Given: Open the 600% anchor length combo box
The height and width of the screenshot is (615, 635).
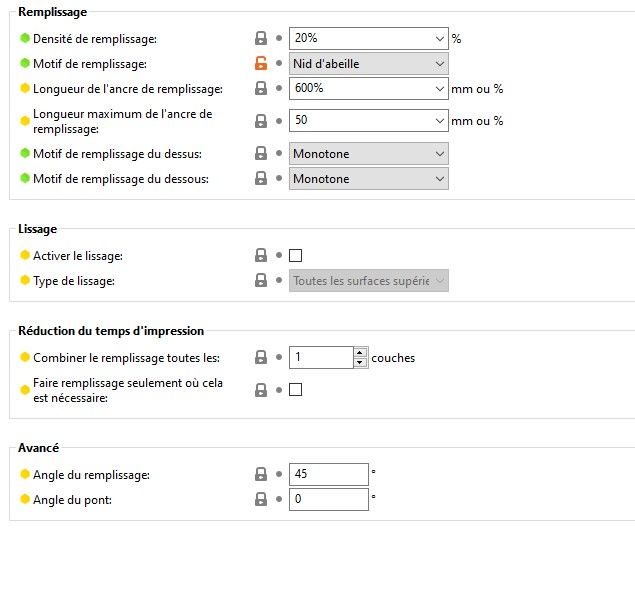Looking at the screenshot, I should [369, 89].
